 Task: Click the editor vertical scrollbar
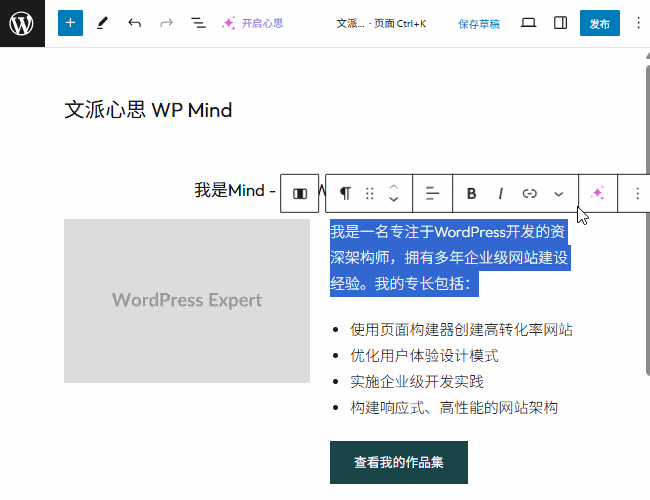pyautogui.click(x=648, y=220)
